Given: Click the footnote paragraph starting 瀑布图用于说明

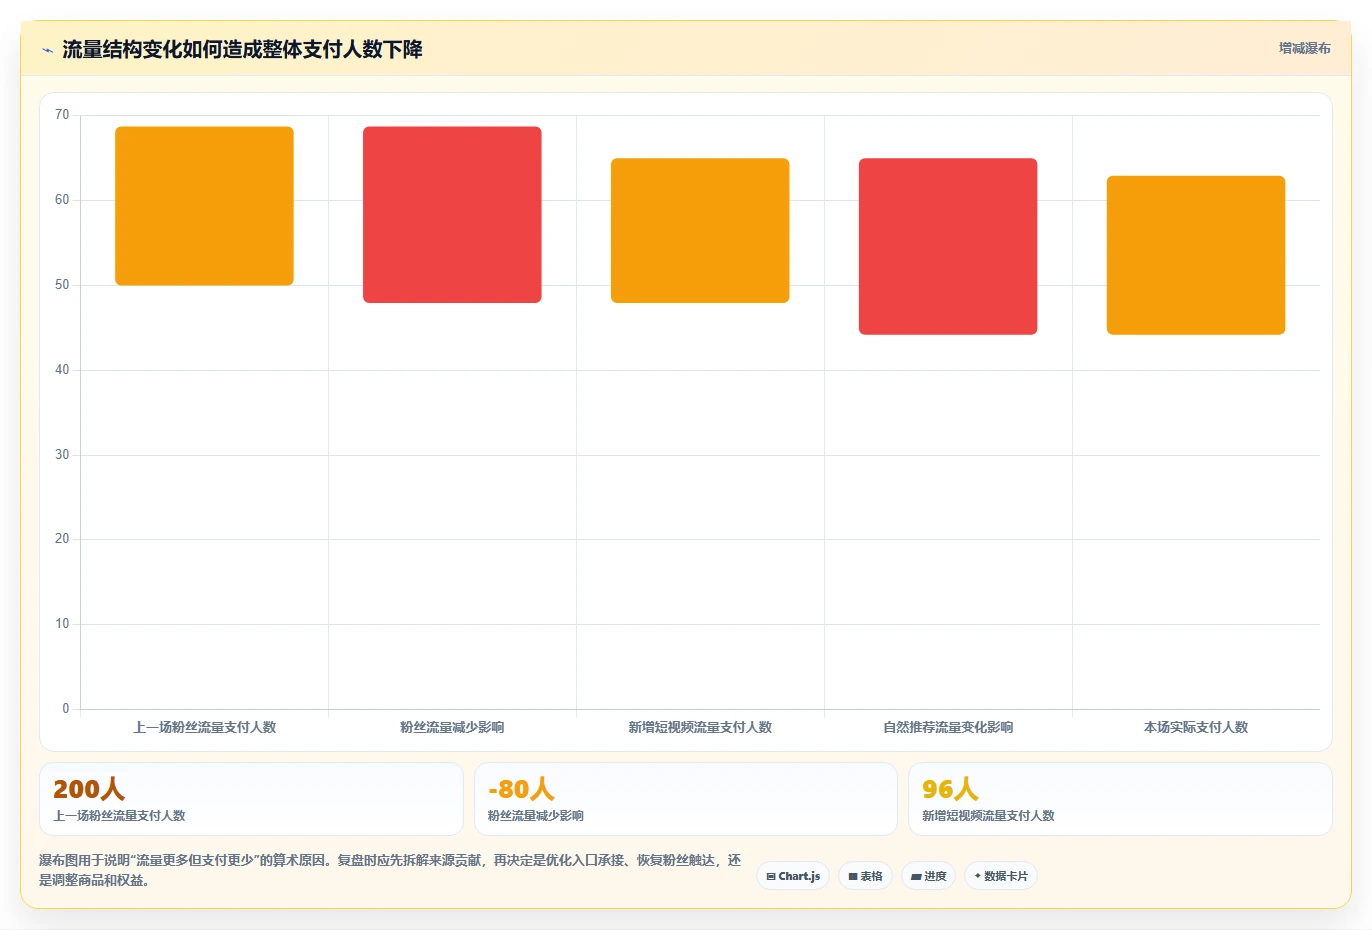Looking at the screenshot, I should 391,870.
